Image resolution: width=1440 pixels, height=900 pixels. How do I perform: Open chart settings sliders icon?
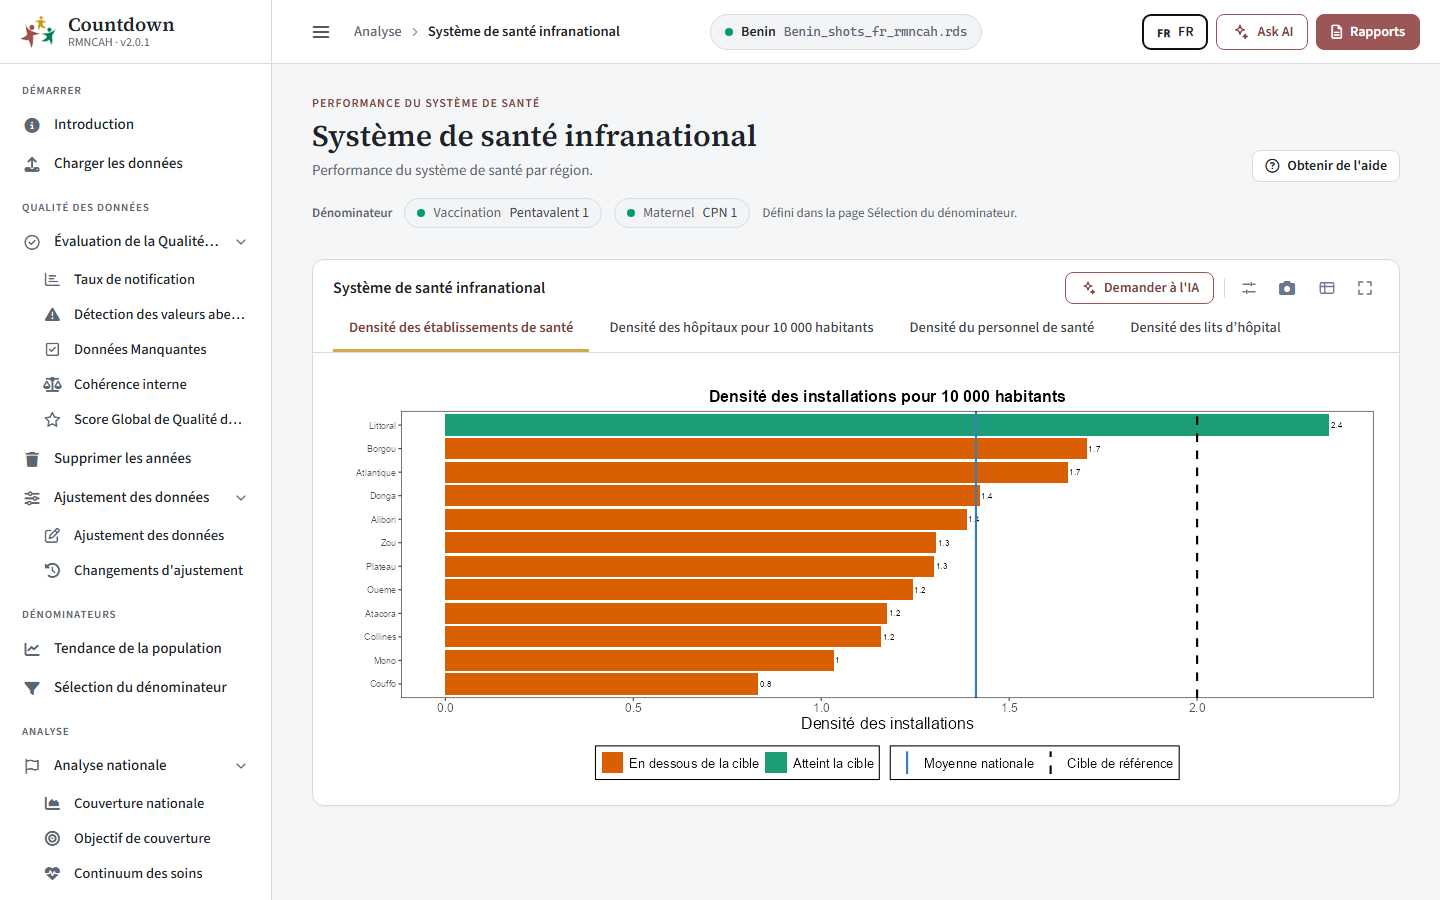(x=1249, y=288)
